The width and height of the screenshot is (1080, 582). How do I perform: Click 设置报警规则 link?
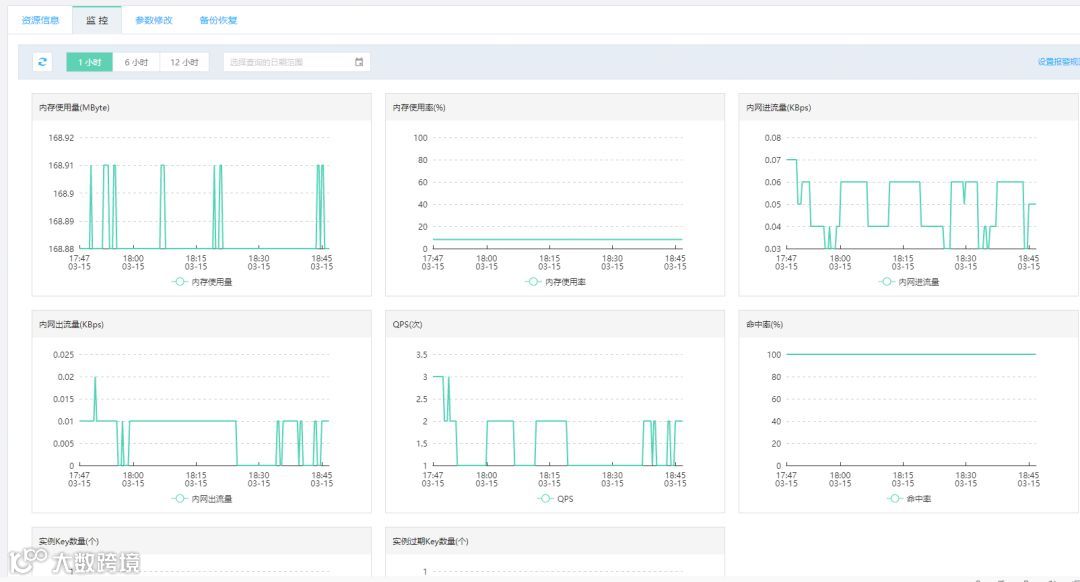(1059, 62)
